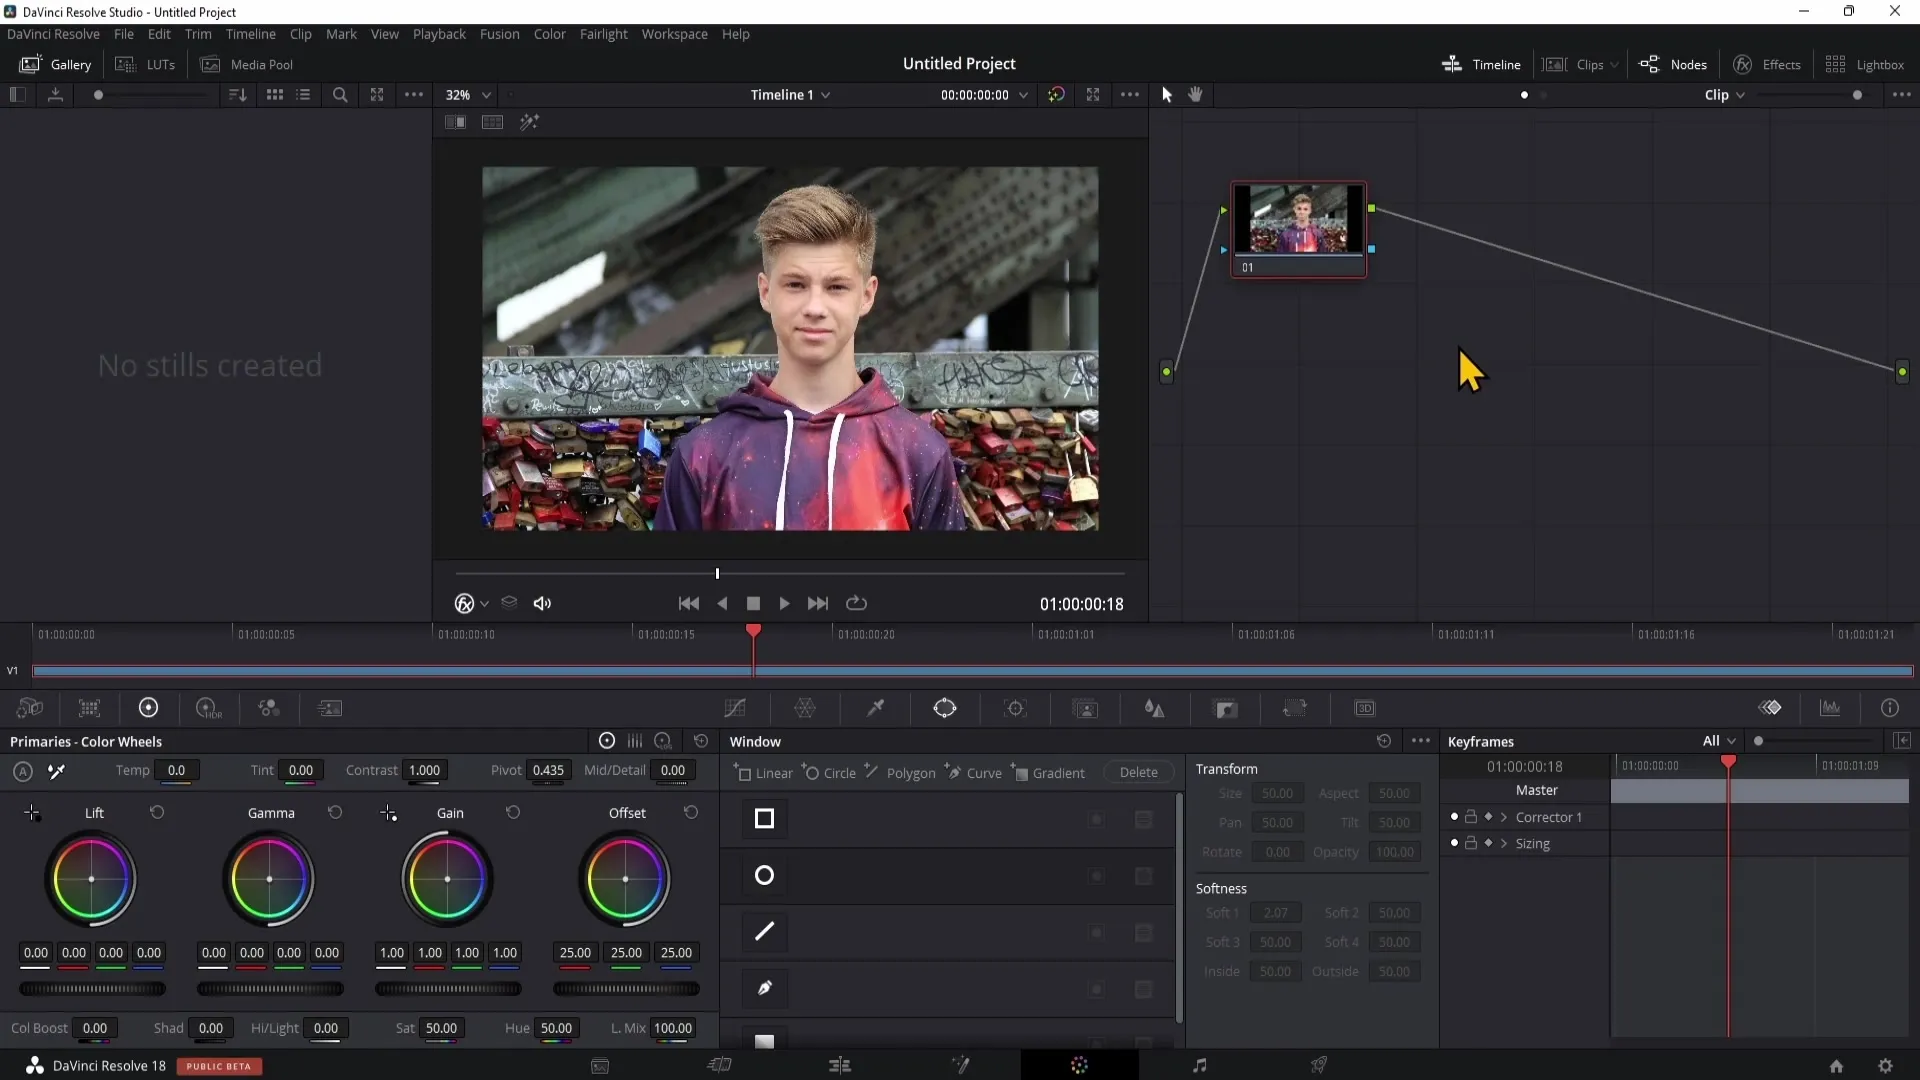1920x1080 pixels.
Task: Select node 01 thumbnail
Action: [1298, 229]
